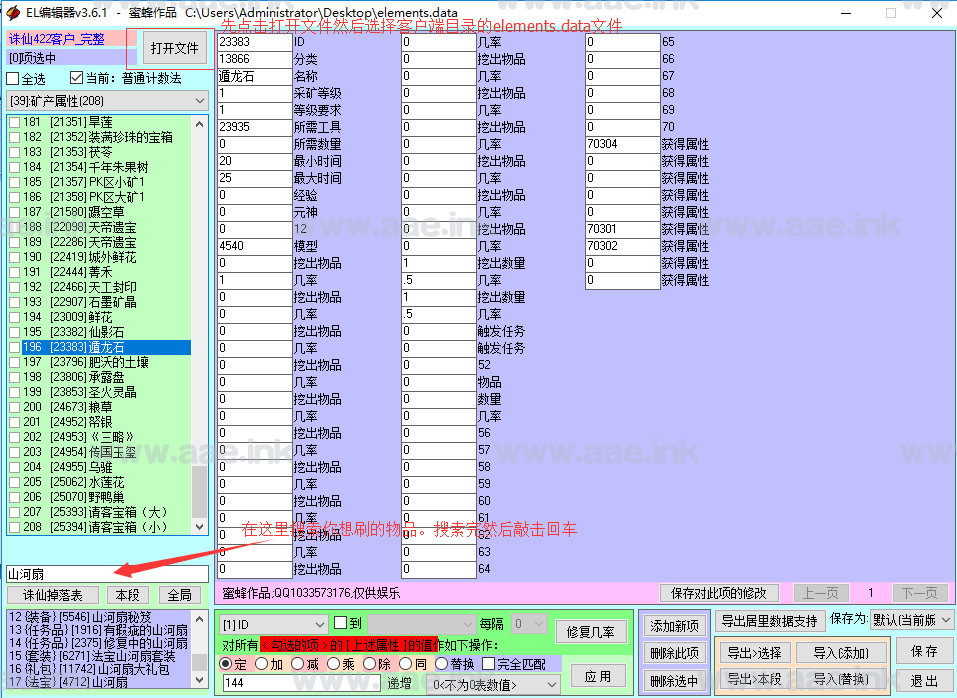Click the 保存对此项的修改 button
The height and width of the screenshot is (698, 957).
(720, 593)
